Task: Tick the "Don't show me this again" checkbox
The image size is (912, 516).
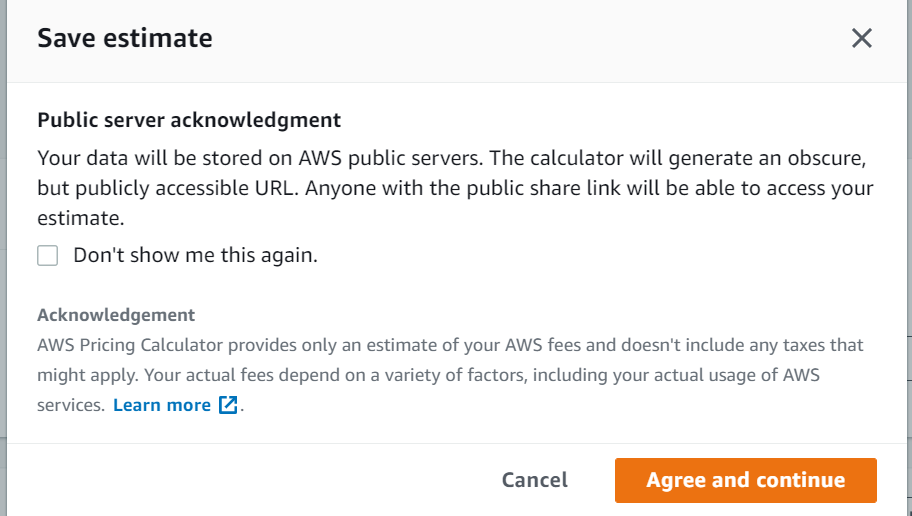Action: 48,256
